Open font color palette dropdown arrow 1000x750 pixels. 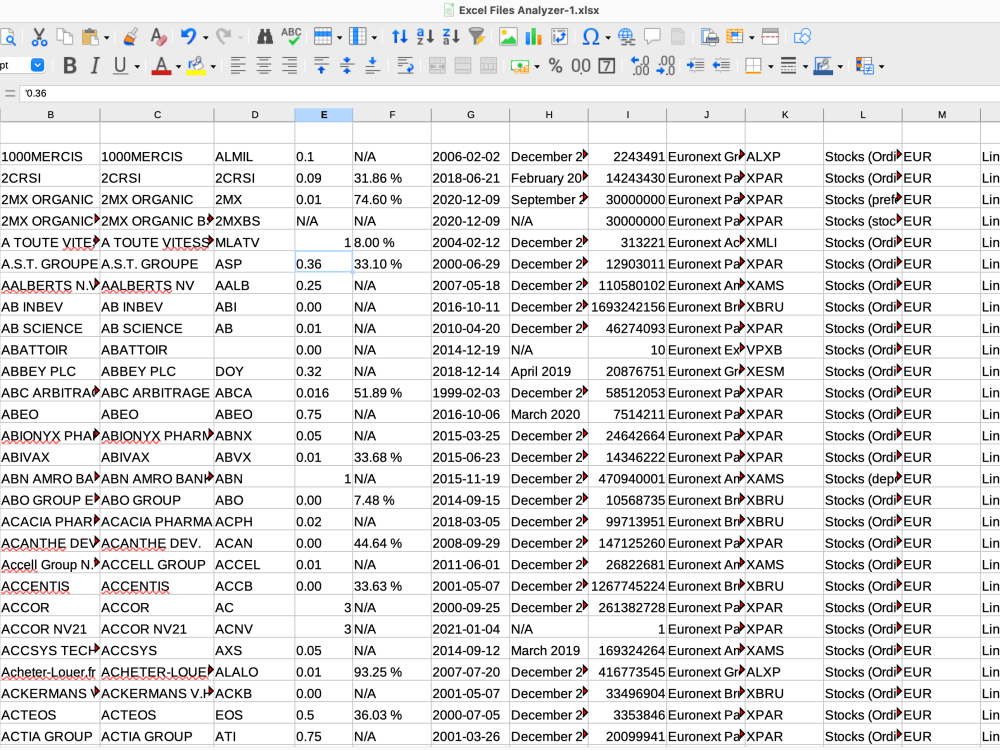178,66
